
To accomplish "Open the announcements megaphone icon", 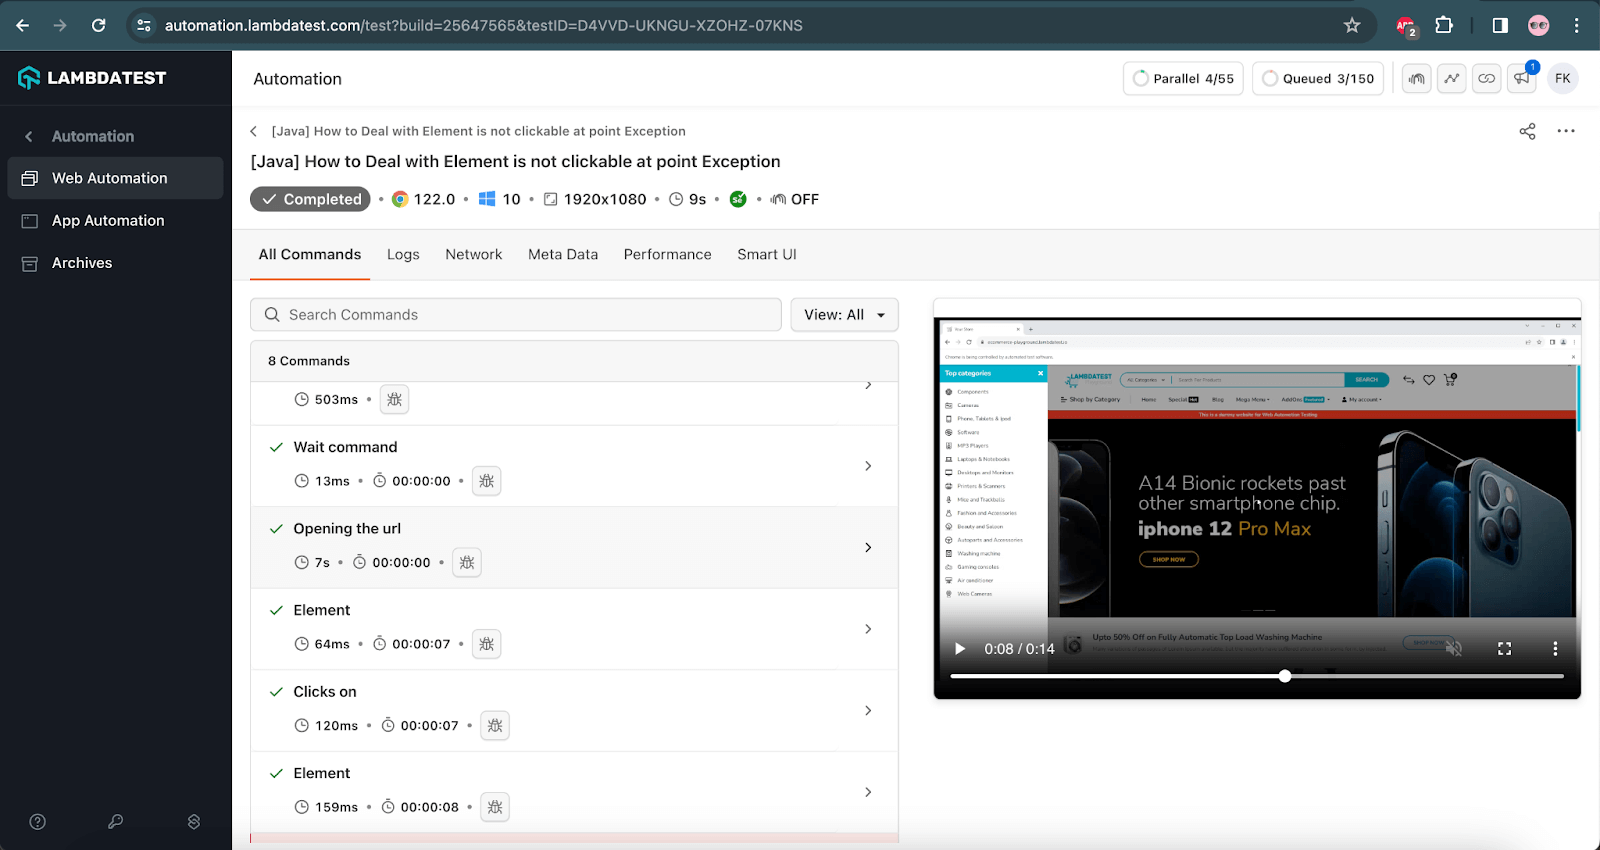I will (x=1522, y=79).
